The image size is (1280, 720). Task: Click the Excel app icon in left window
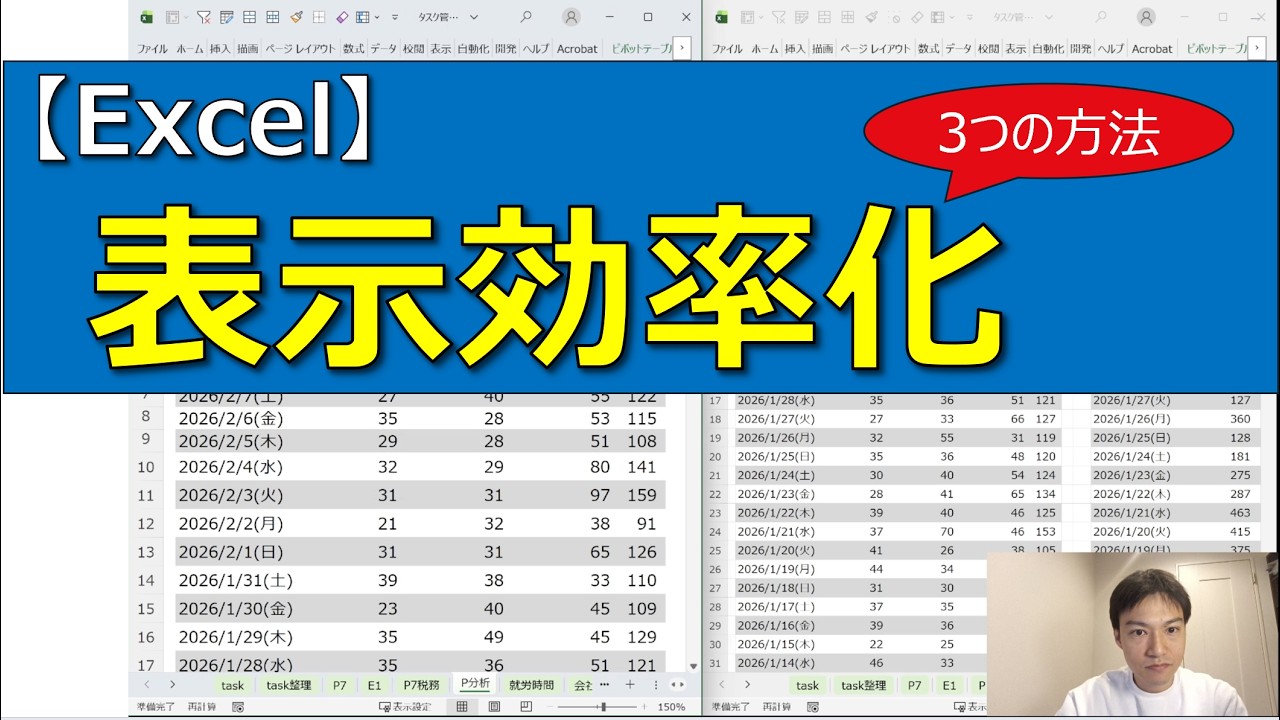pyautogui.click(x=146, y=17)
